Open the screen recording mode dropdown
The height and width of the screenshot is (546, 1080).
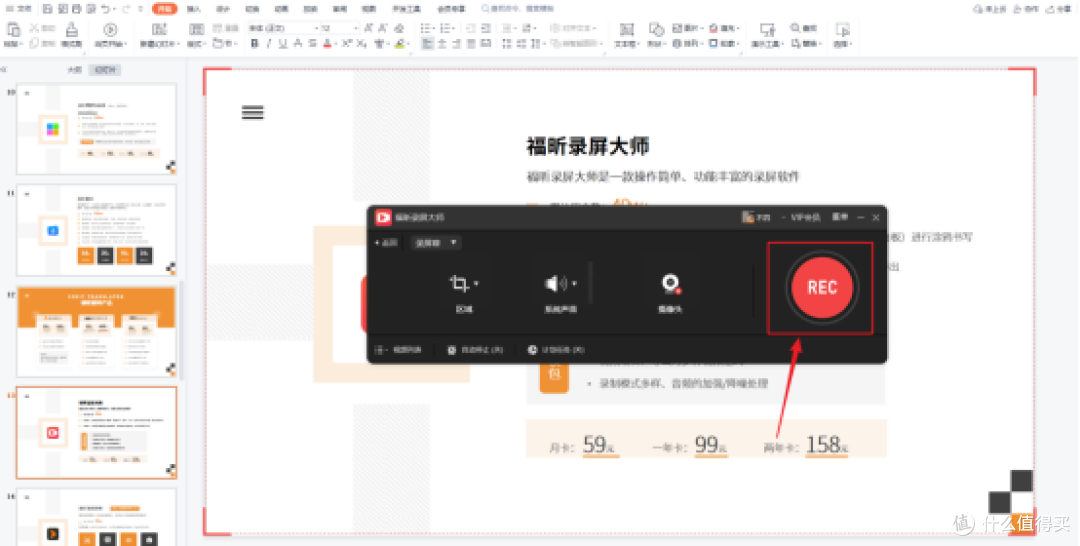click(x=436, y=243)
